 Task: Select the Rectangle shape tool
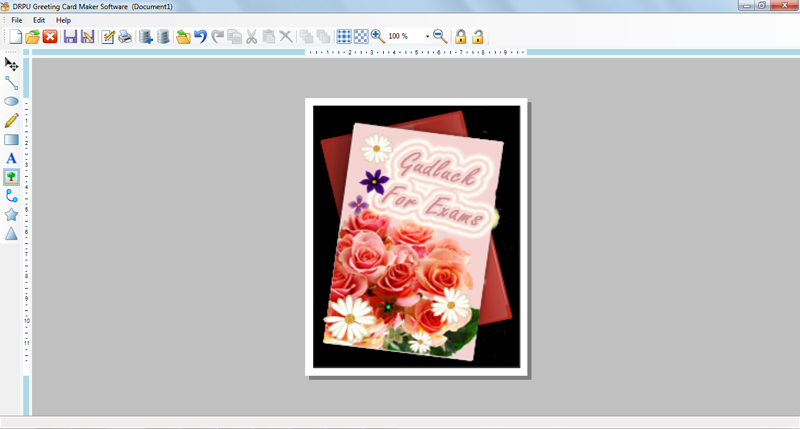click(11, 140)
